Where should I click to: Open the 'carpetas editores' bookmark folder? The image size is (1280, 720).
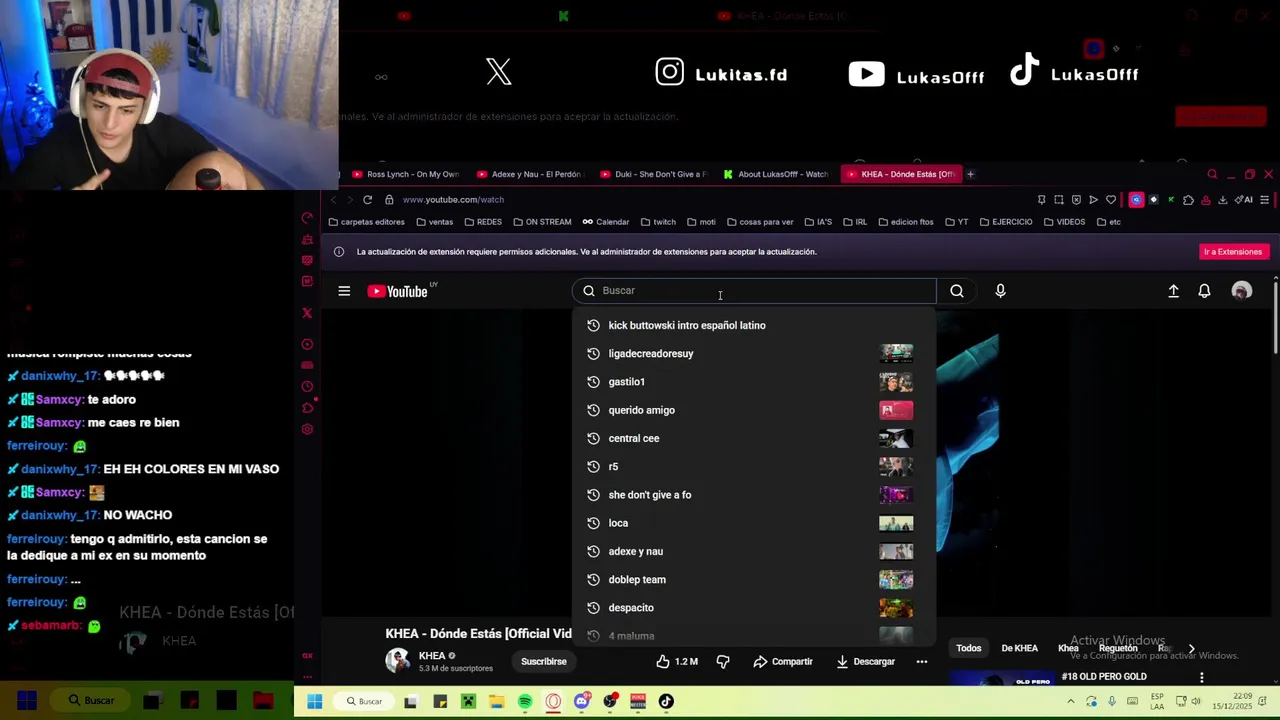tap(366, 222)
